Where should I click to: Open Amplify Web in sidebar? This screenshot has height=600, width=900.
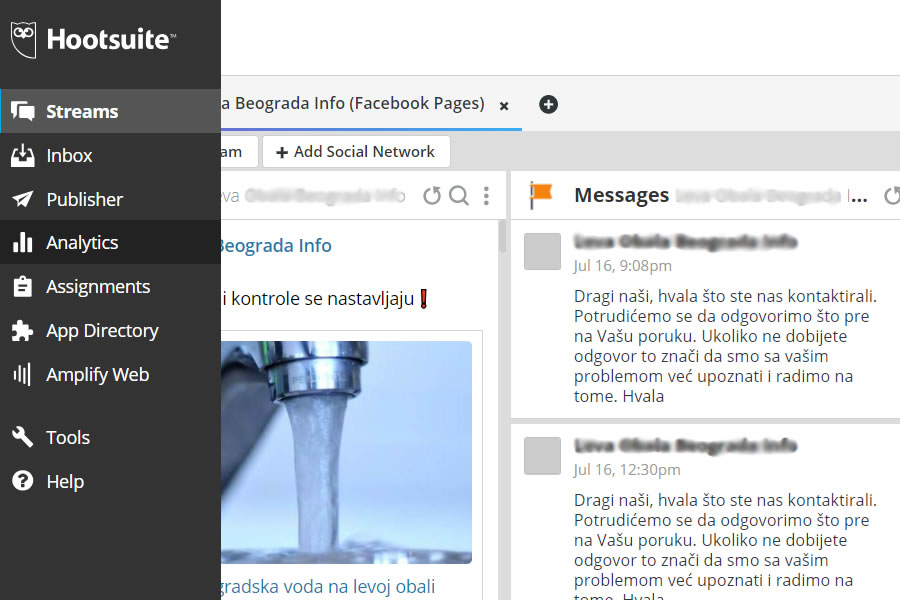coord(97,375)
